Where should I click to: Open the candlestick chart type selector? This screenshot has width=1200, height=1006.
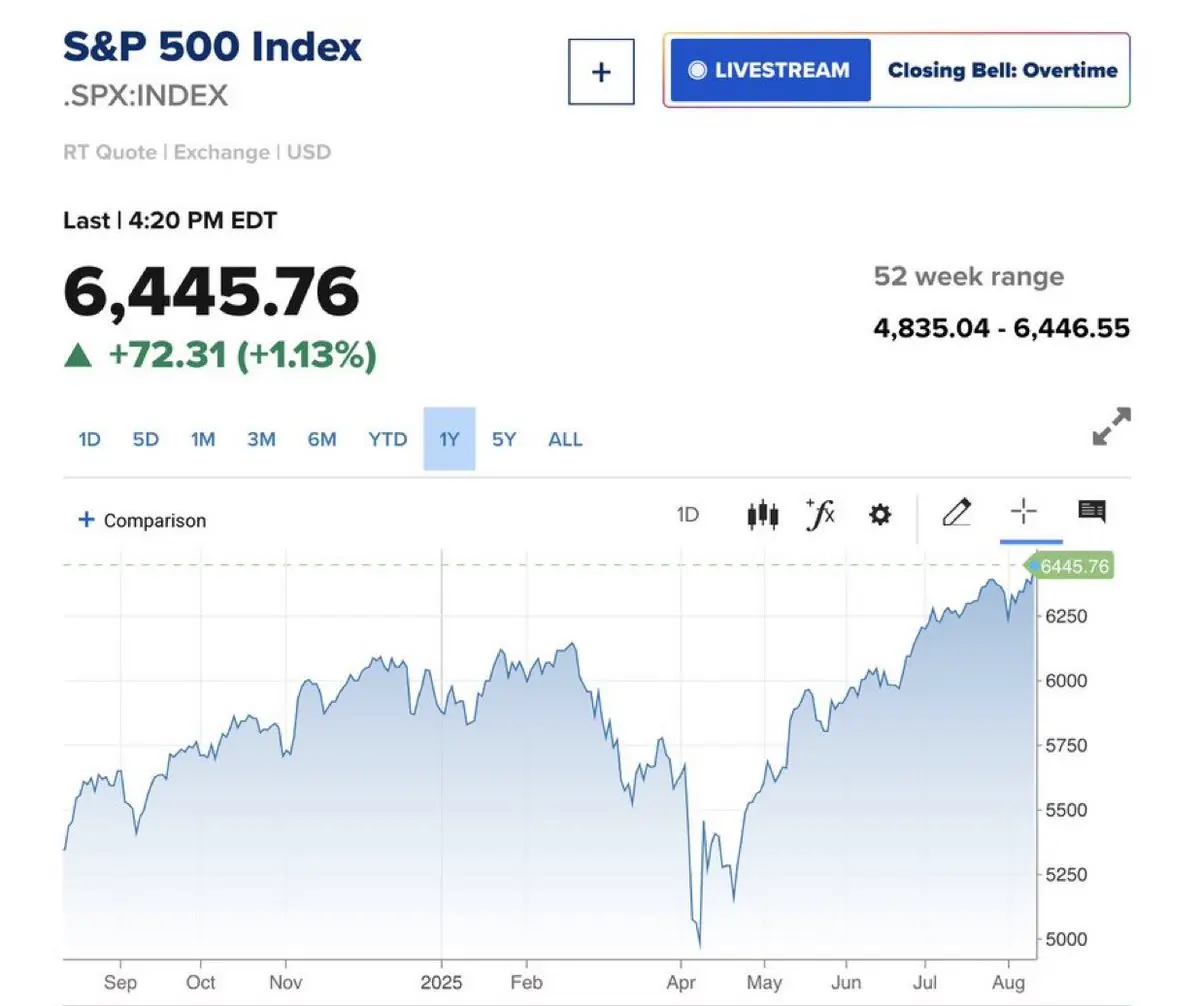coord(762,515)
